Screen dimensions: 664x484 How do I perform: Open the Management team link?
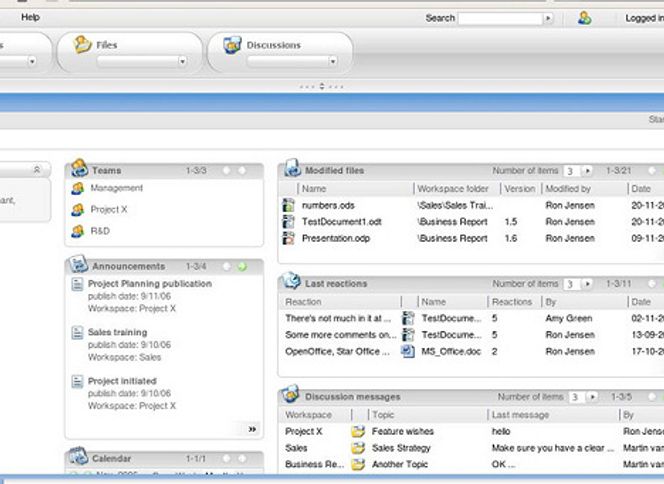(x=116, y=188)
